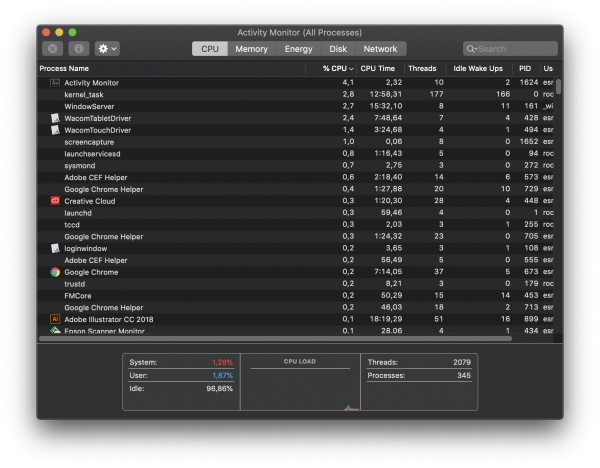Switch to the CPU tab
The height and width of the screenshot is (468, 600).
coord(210,49)
